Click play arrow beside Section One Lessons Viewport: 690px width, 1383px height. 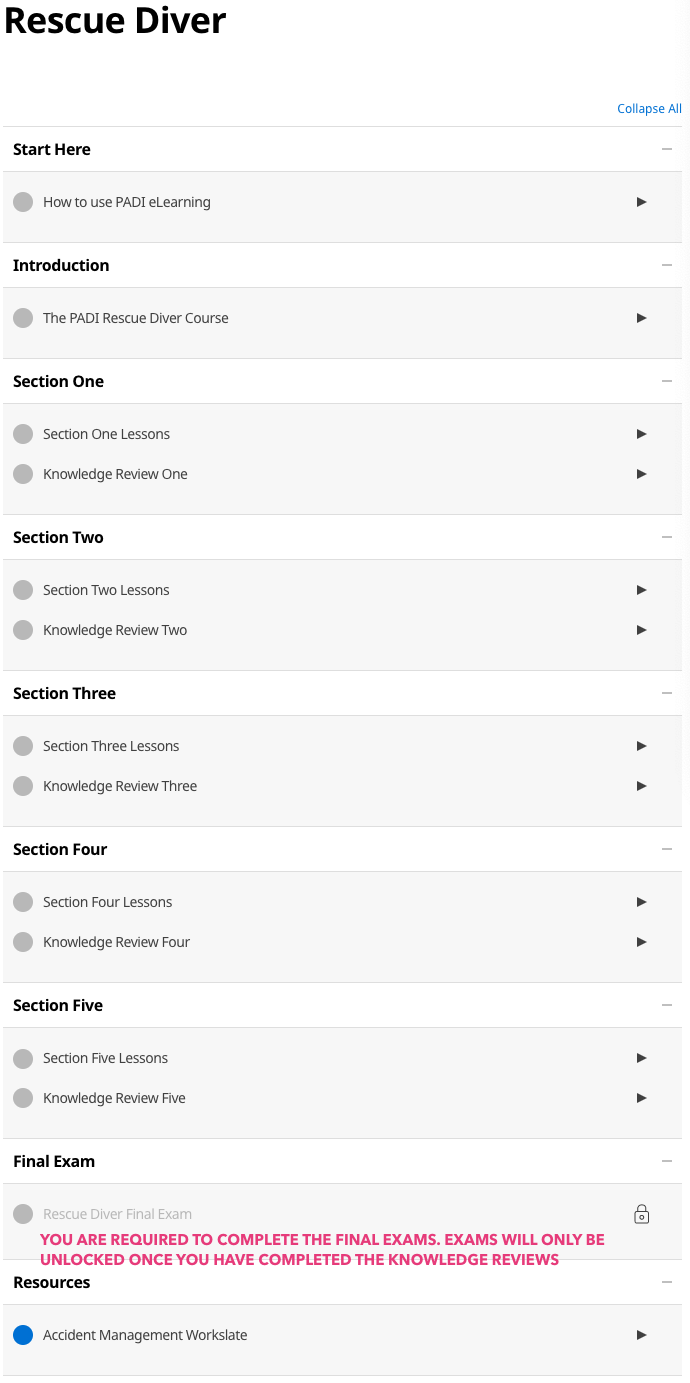pyautogui.click(x=642, y=434)
